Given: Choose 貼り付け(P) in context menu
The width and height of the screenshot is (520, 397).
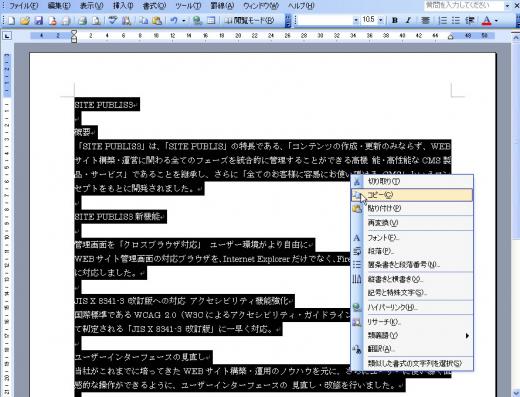Looking at the screenshot, I should point(412,209).
